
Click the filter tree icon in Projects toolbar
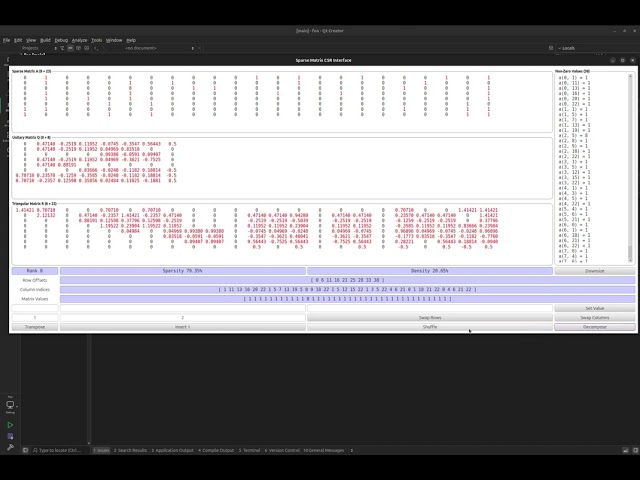[x=62, y=48]
